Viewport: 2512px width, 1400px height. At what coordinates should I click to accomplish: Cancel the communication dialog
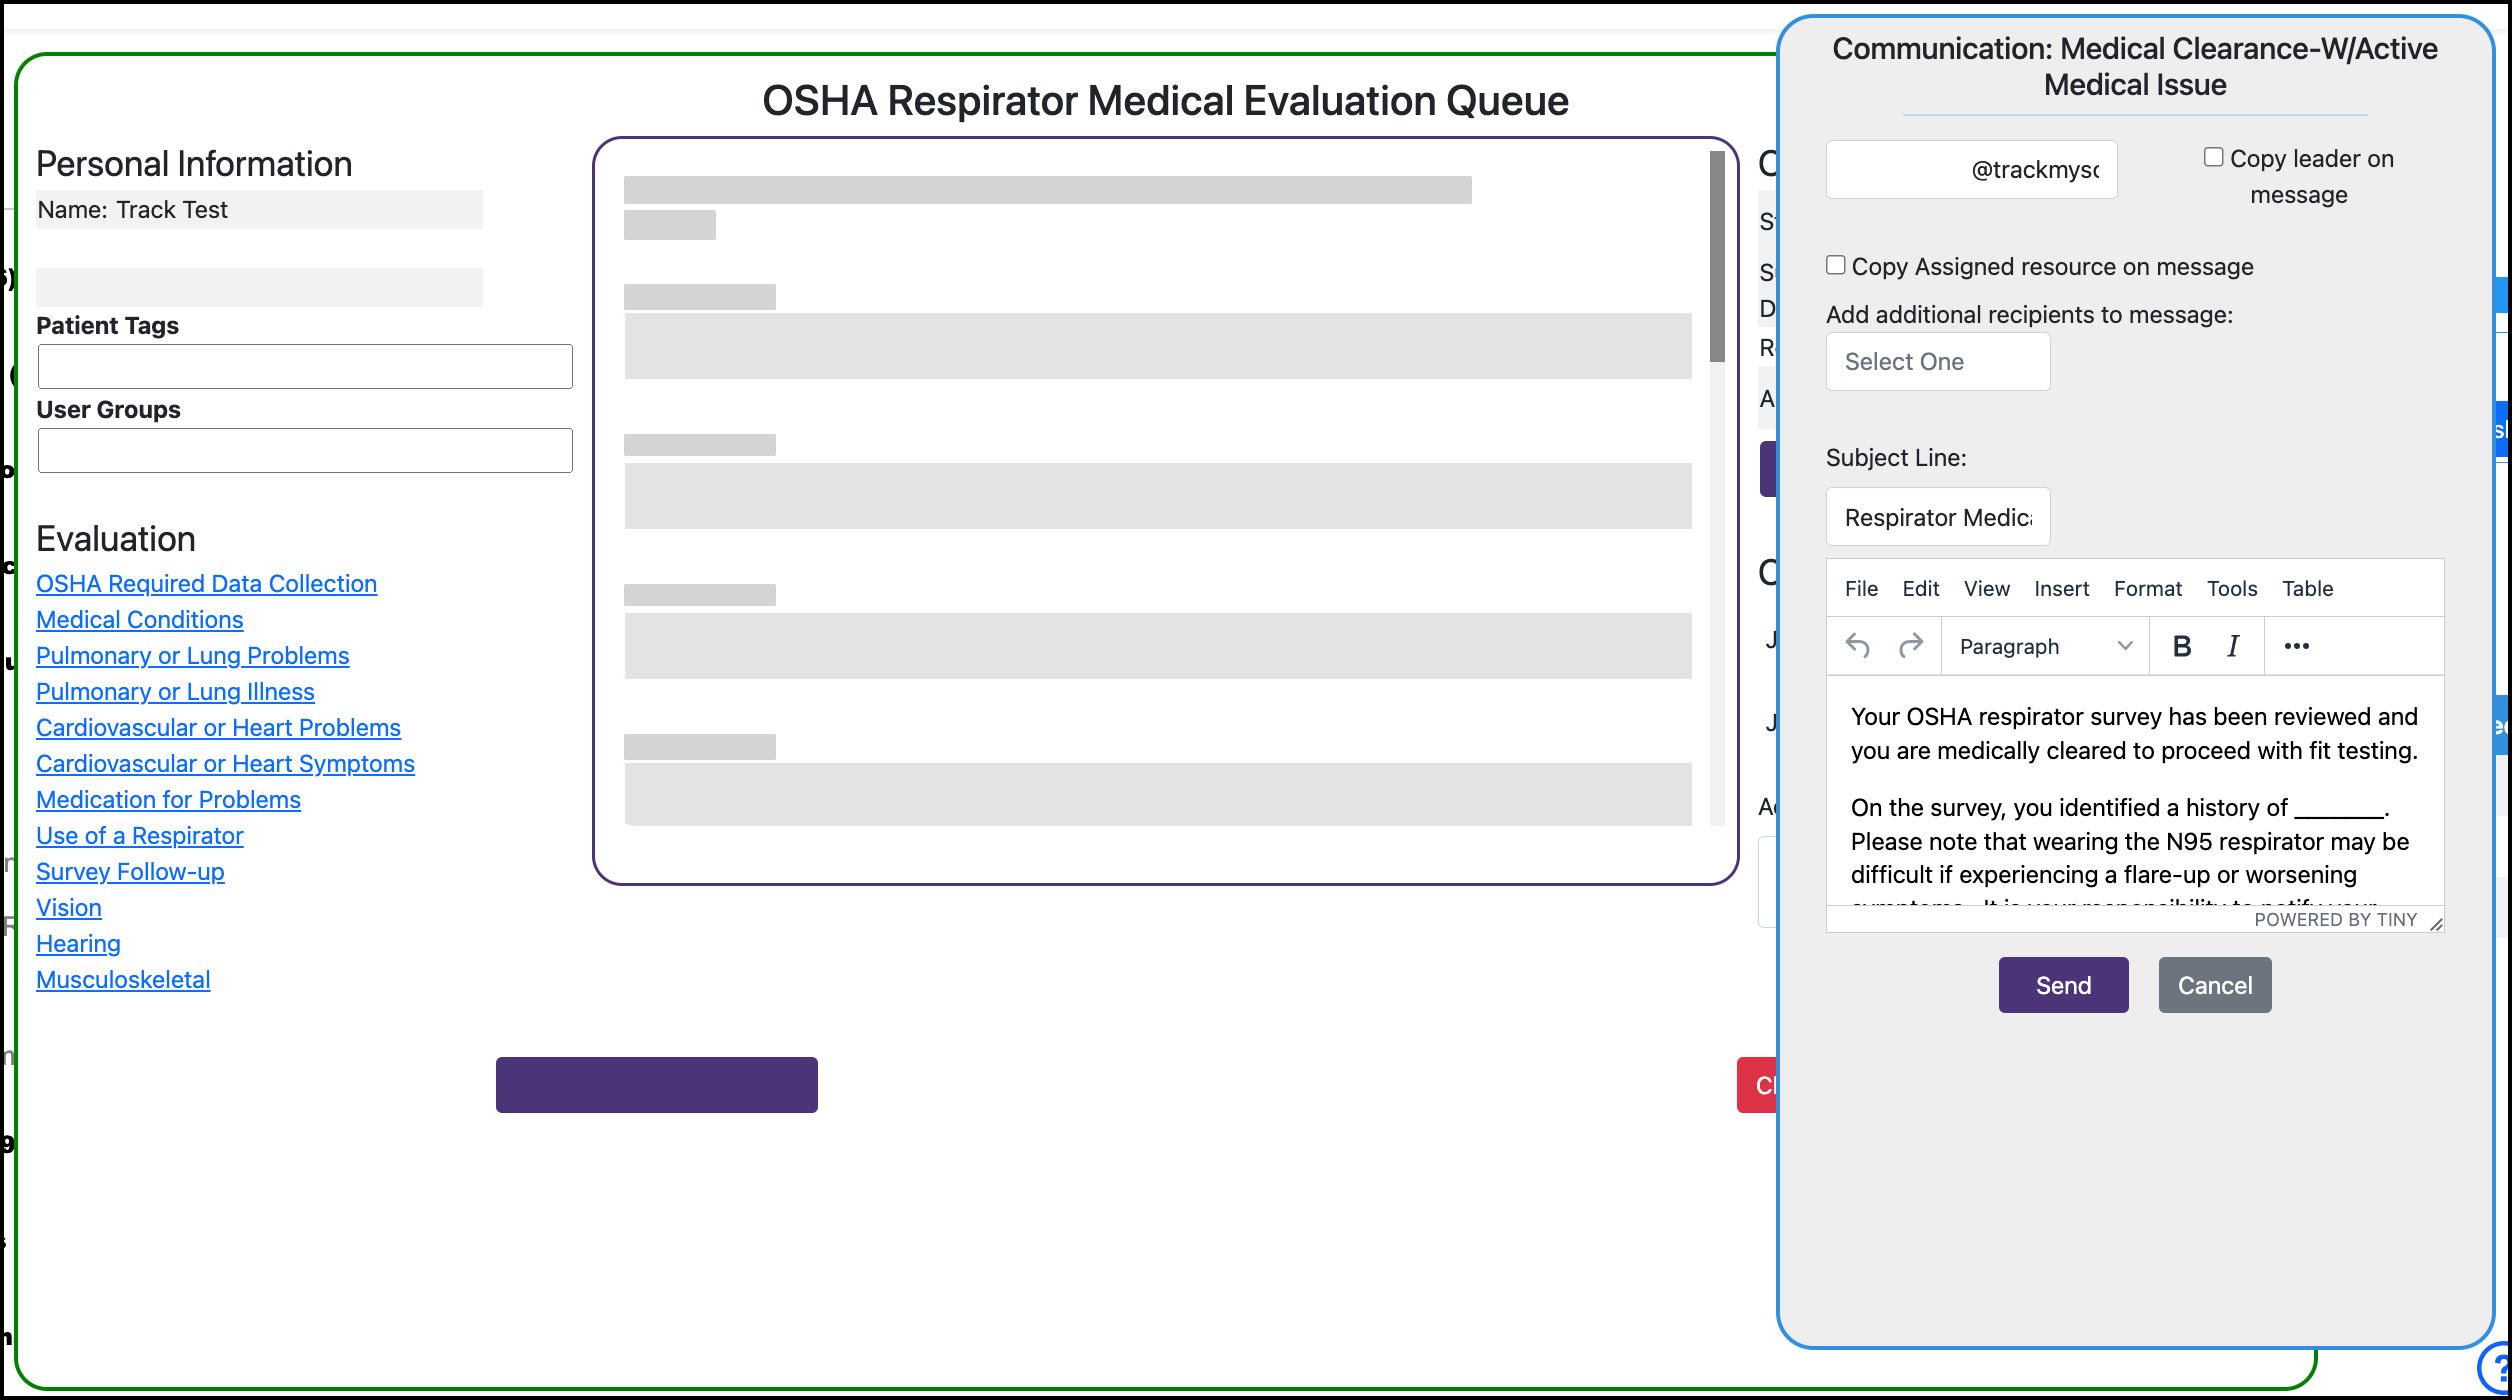click(2215, 984)
